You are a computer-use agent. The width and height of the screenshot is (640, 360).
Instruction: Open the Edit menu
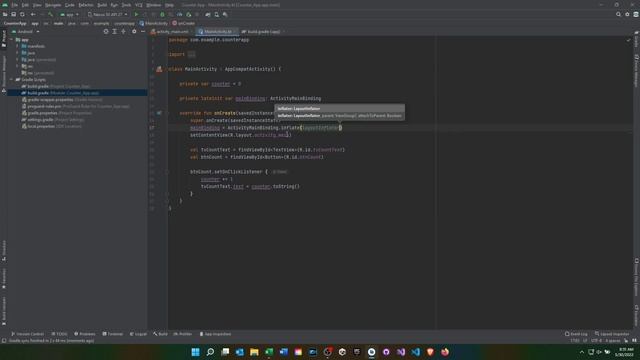click(x=25, y=5)
